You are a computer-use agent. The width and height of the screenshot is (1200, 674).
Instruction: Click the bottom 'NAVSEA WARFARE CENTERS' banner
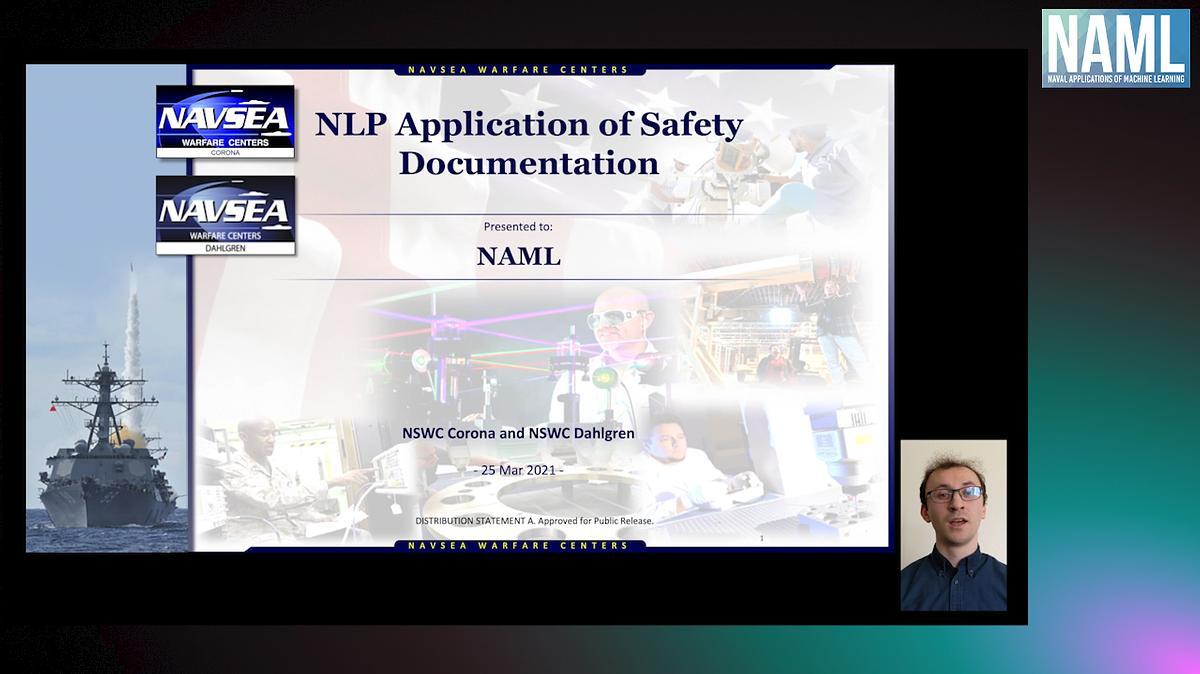518,546
